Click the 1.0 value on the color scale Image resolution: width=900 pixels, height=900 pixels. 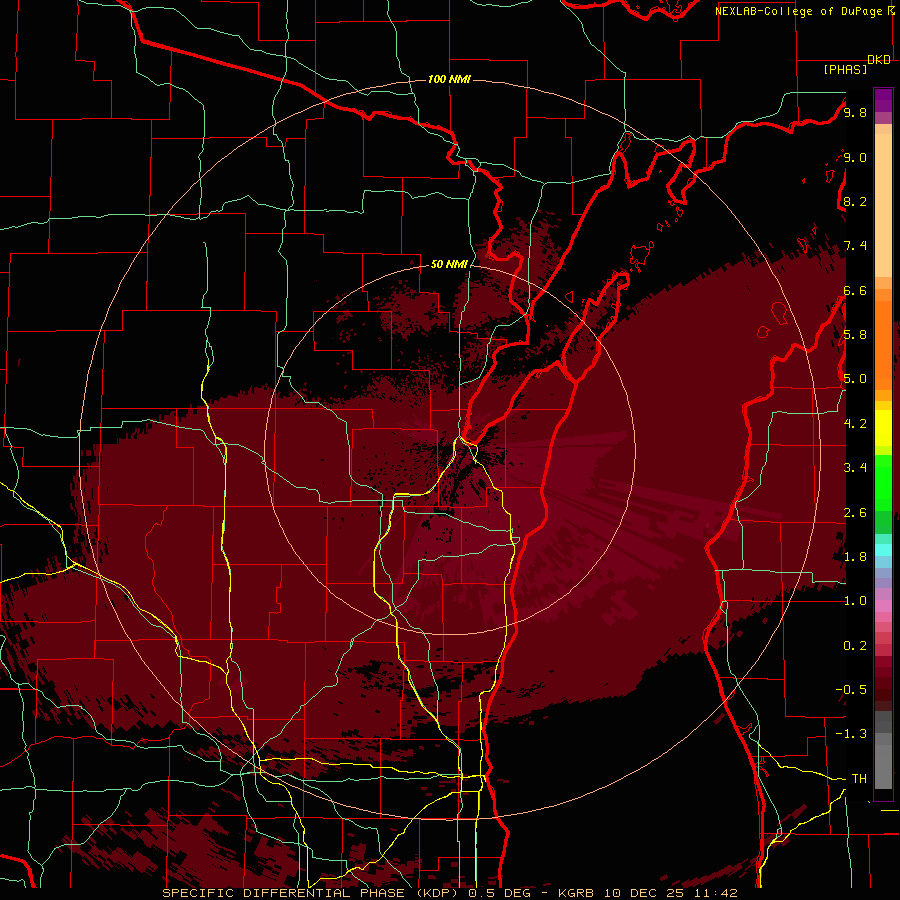tap(855, 601)
